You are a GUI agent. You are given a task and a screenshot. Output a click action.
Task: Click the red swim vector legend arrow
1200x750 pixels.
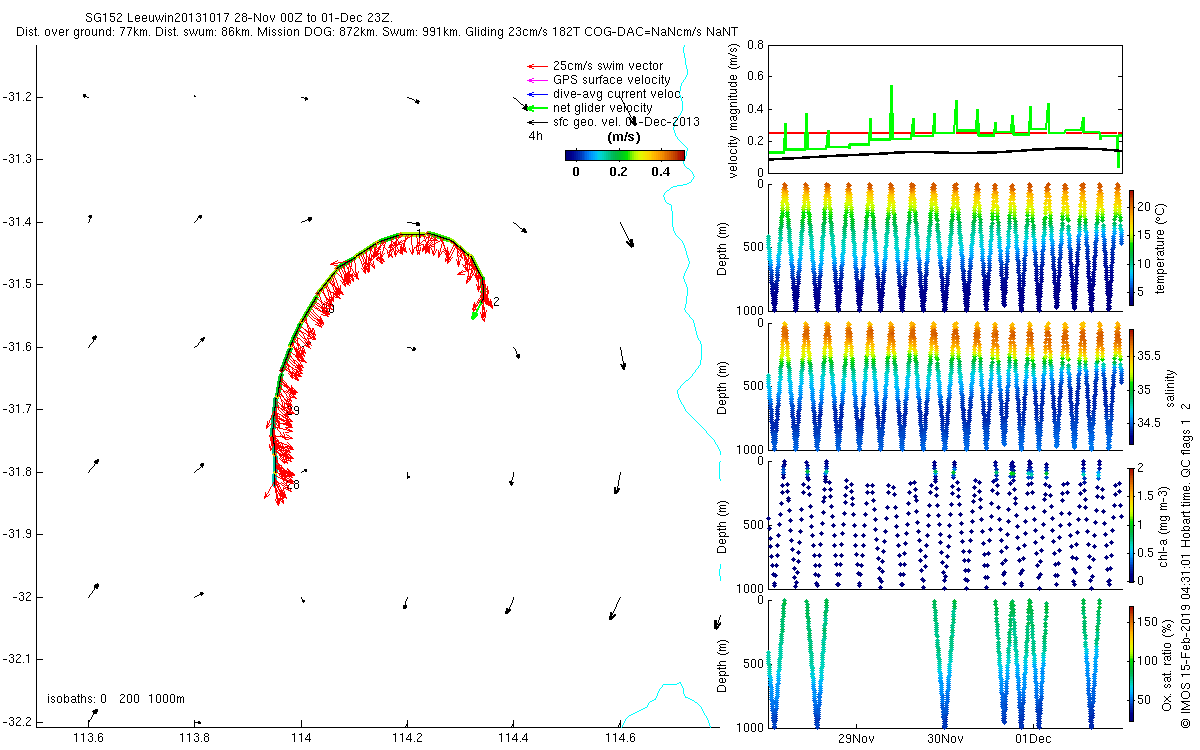pos(536,66)
